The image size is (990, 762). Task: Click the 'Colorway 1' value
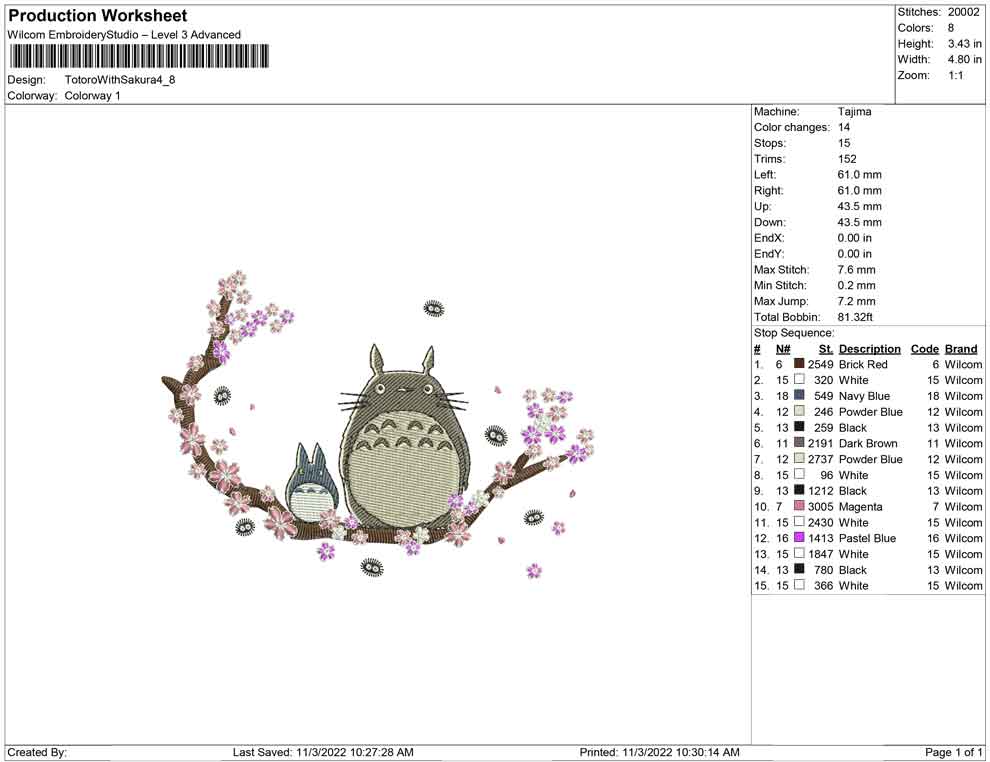(x=92, y=96)
